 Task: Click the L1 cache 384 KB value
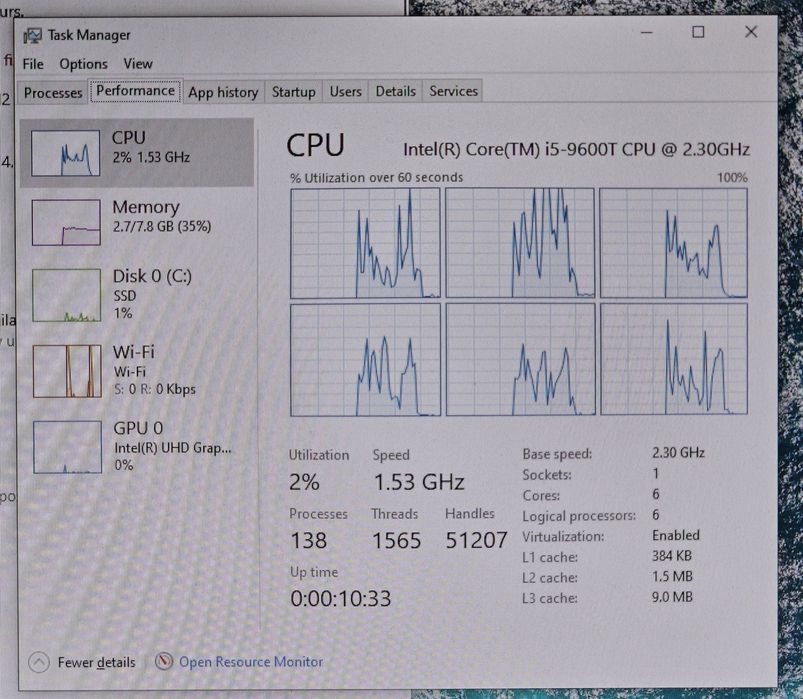[x=671, y=556]
